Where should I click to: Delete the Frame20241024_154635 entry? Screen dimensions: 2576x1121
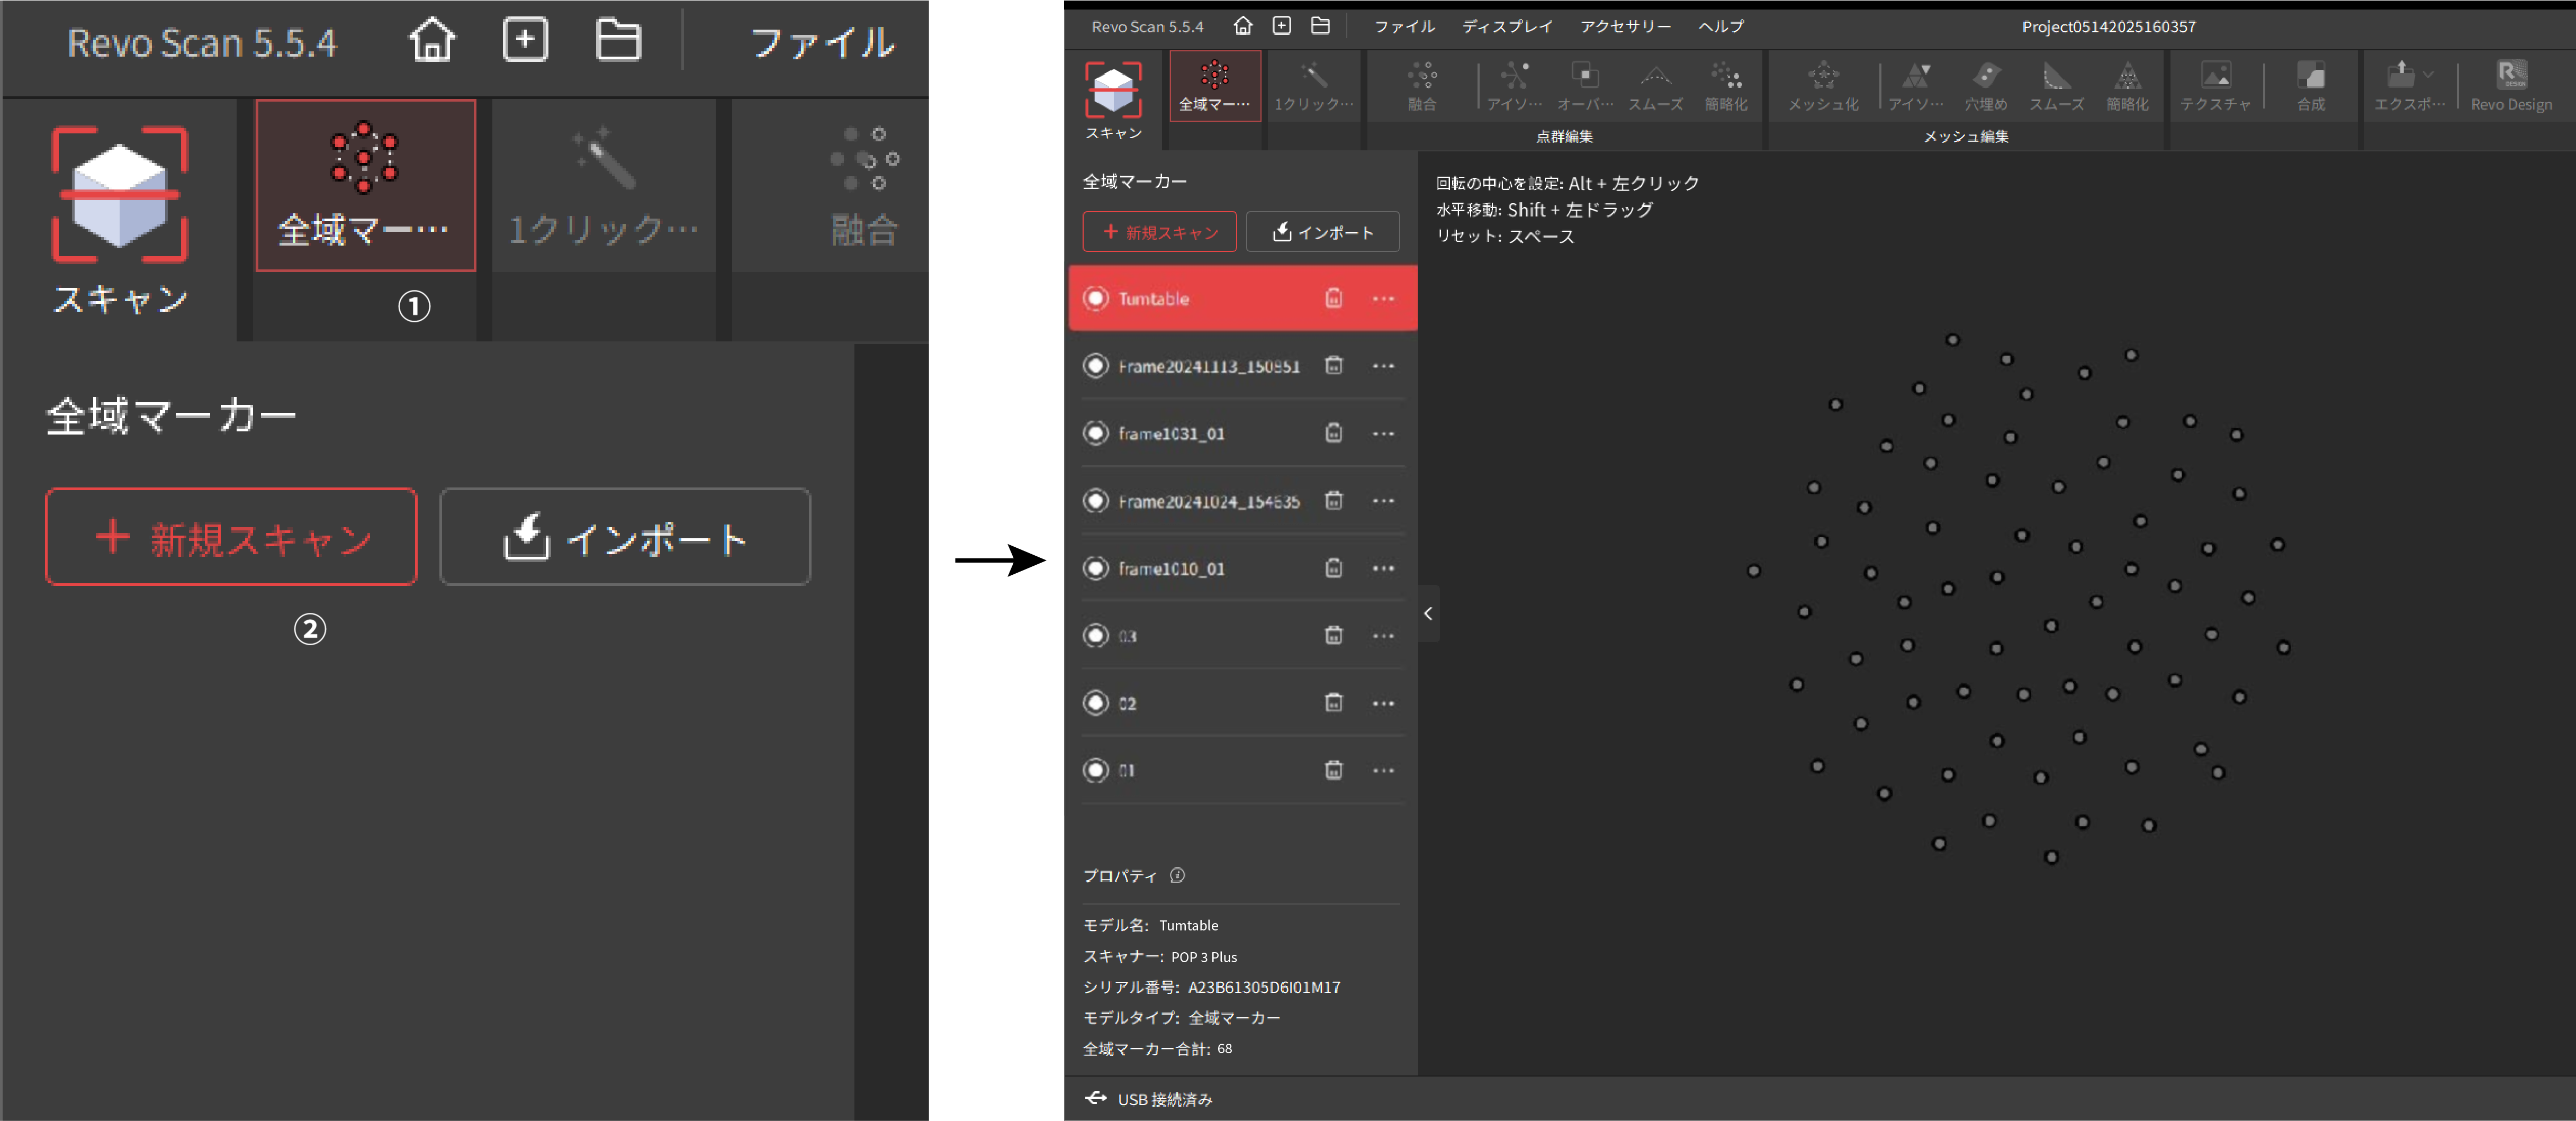tap(1333, 500)
